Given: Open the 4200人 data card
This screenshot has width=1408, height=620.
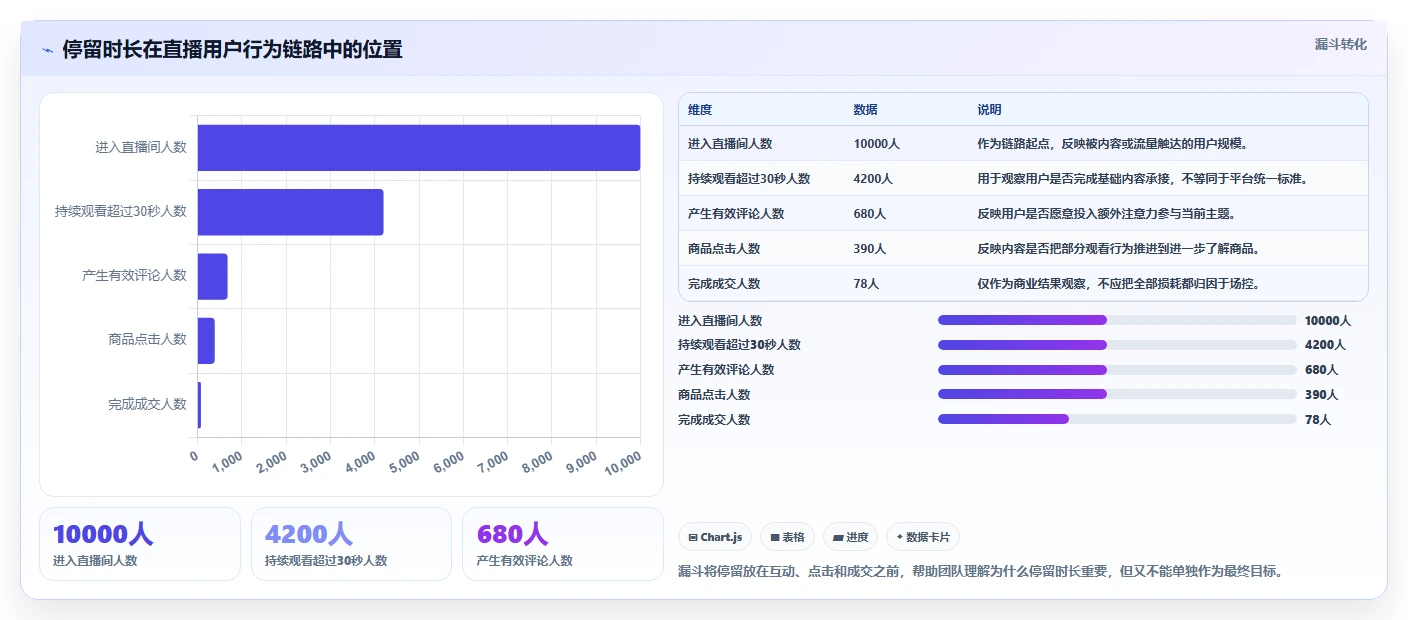Looking at the screenshot, I should click(x=352, y=544).
